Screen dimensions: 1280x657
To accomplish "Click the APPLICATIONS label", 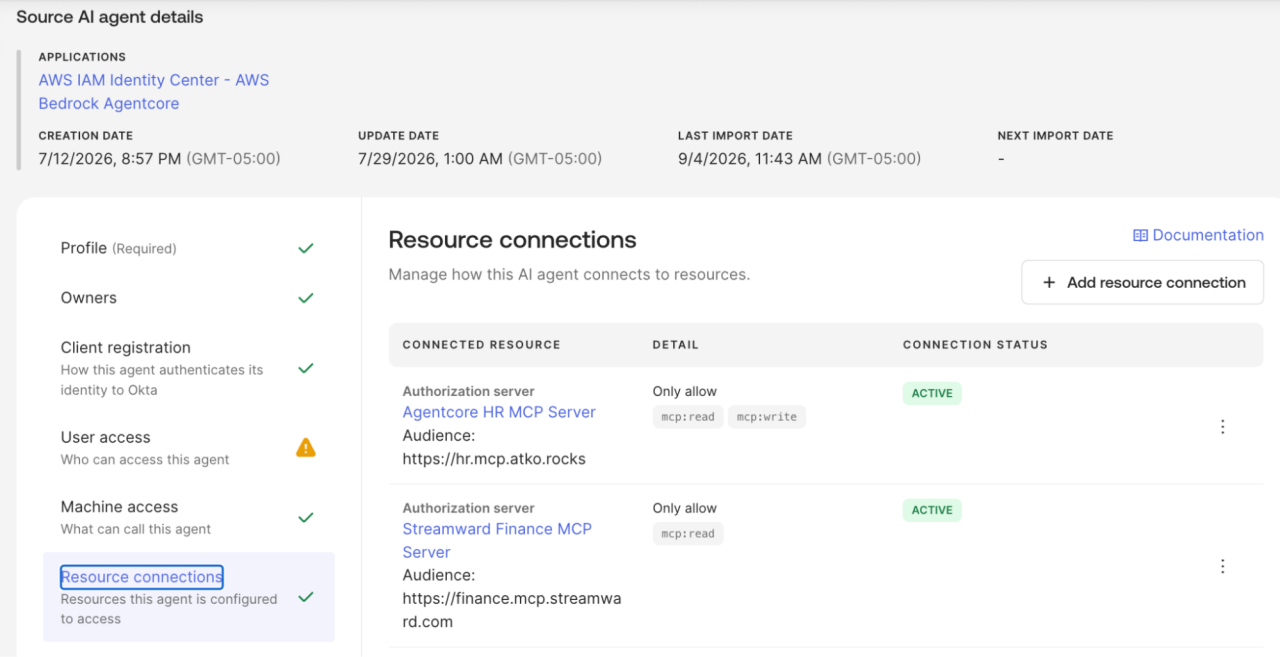I will [x=82, y=57].
